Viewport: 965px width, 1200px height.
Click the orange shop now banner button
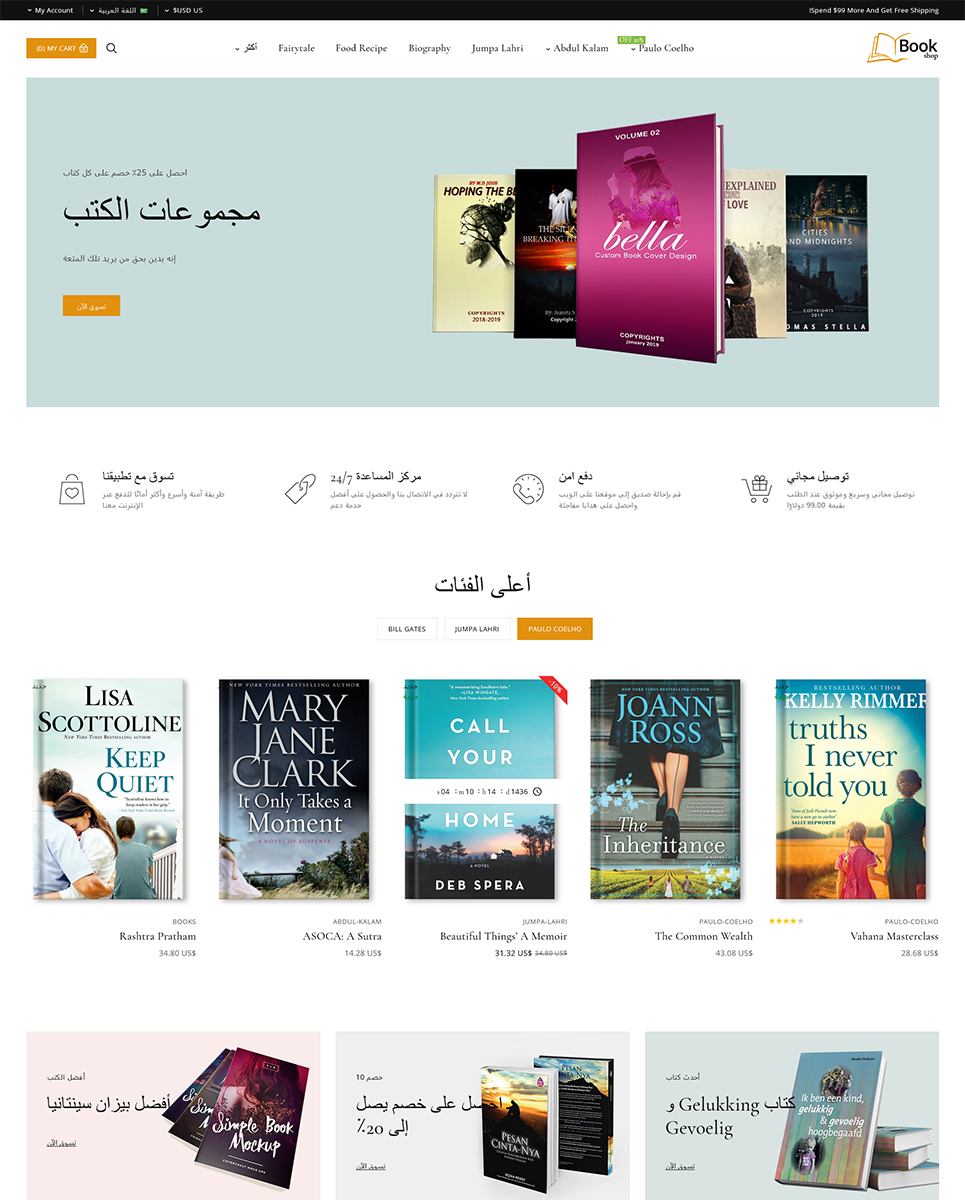pyautogui.click(x=91, y=306)
